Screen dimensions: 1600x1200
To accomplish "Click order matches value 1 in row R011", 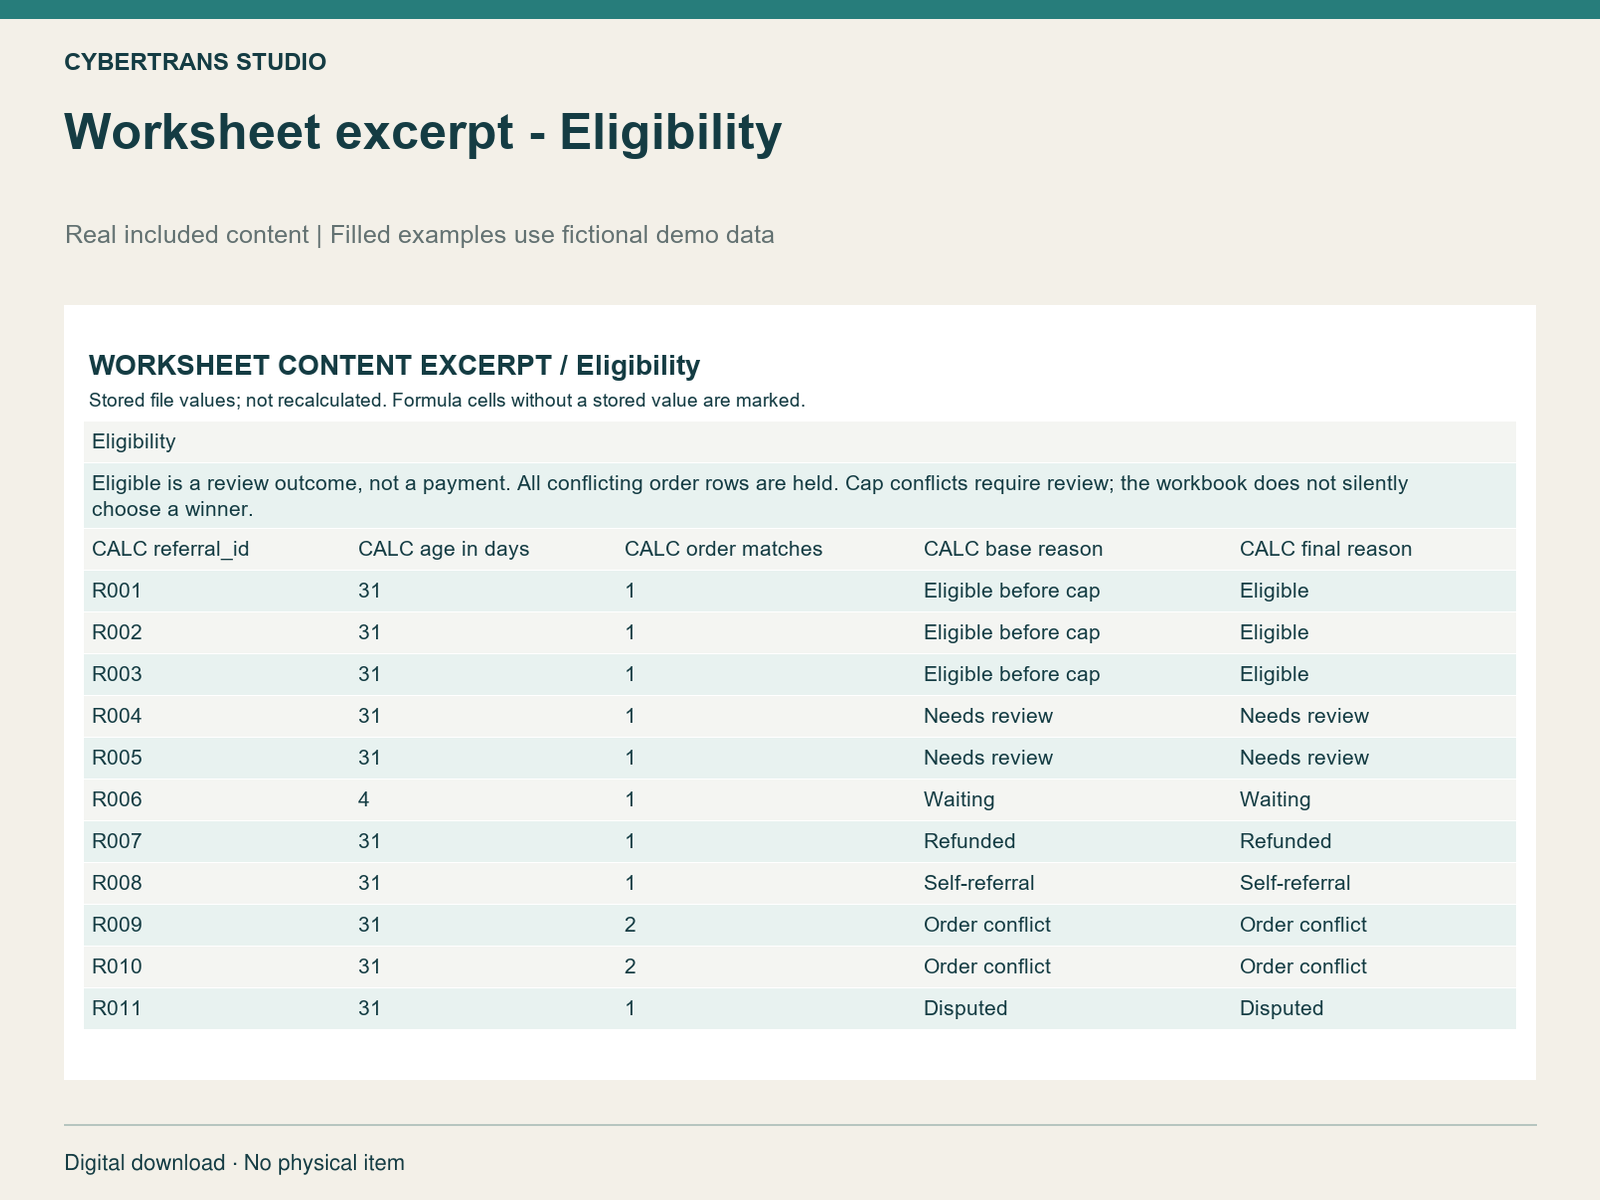I will click(630, 1009).
